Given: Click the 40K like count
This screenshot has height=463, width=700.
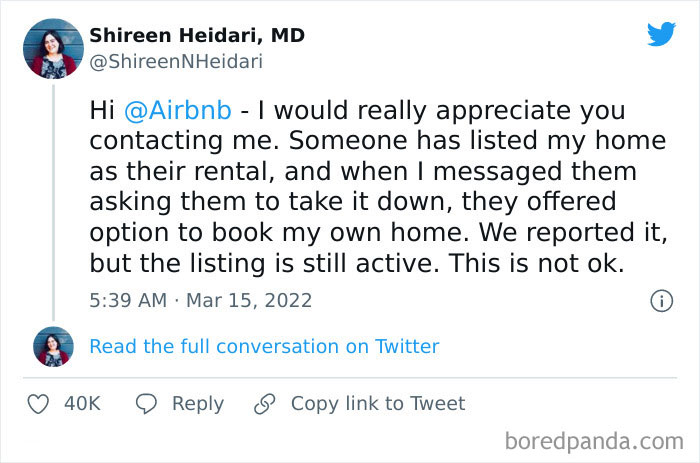Looking at the screenshot, I should coord(82,404).
